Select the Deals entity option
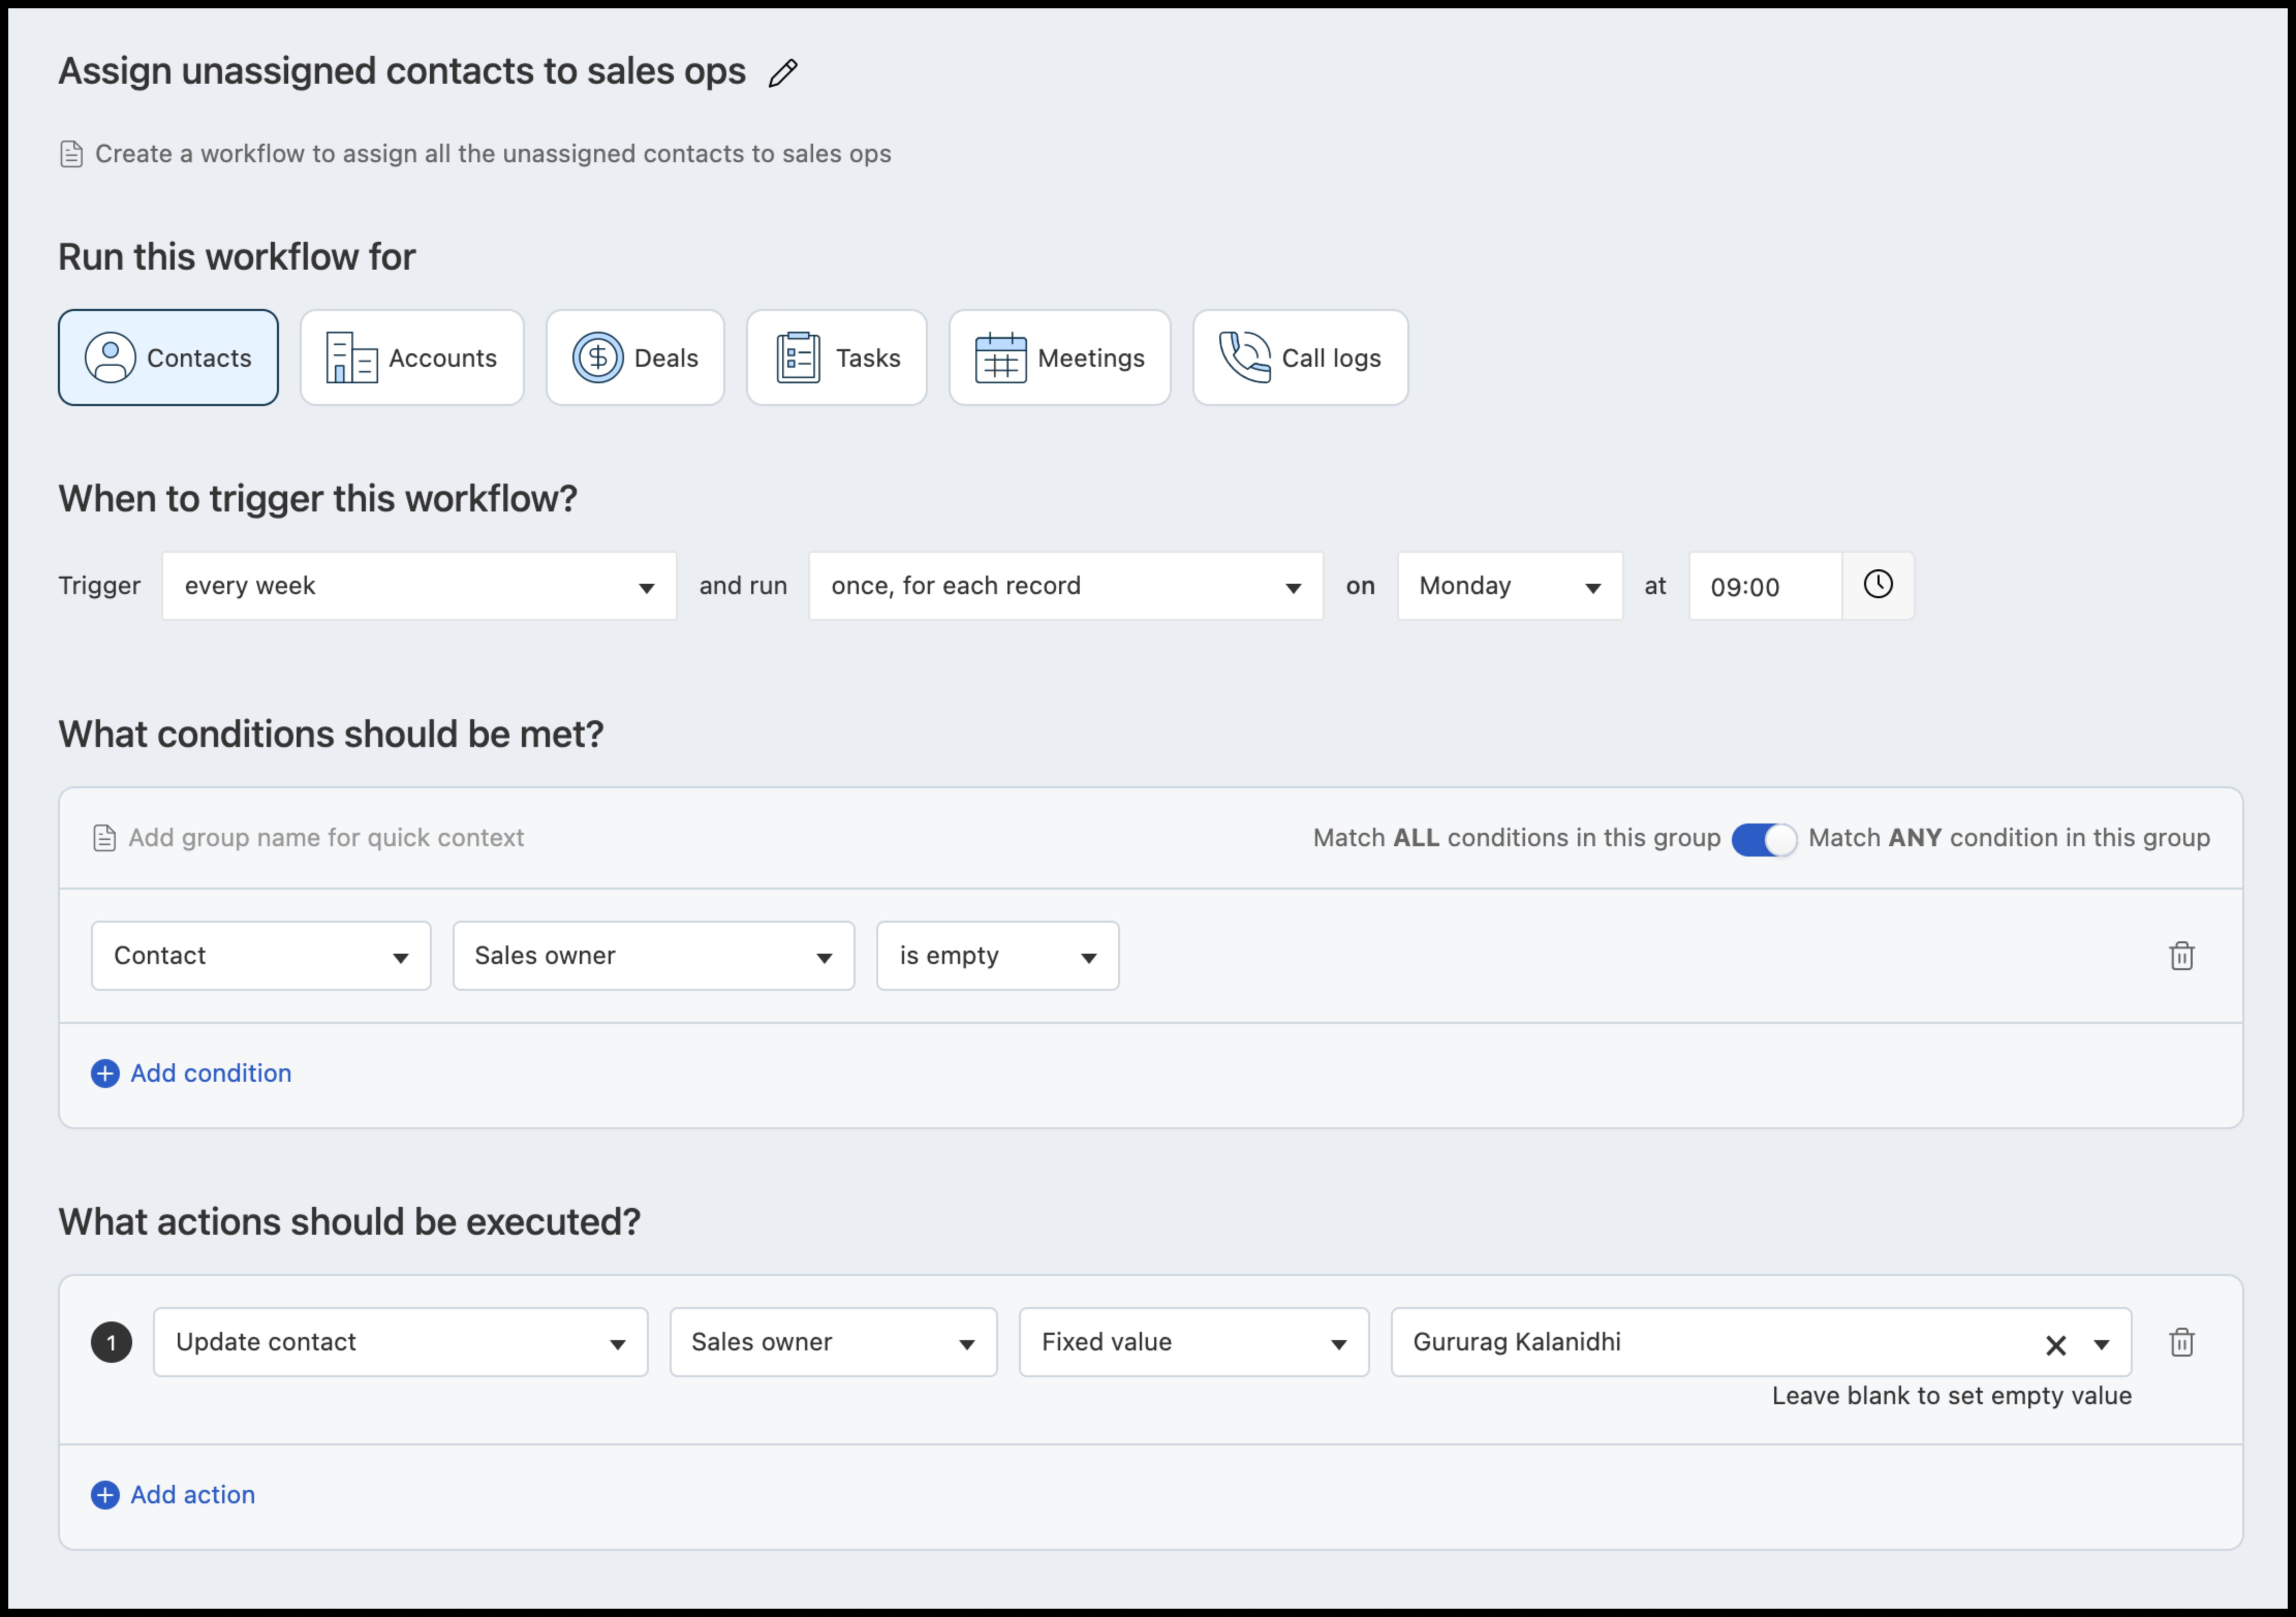Viewport: 2296px width, 1617px height. pos(635,357)
